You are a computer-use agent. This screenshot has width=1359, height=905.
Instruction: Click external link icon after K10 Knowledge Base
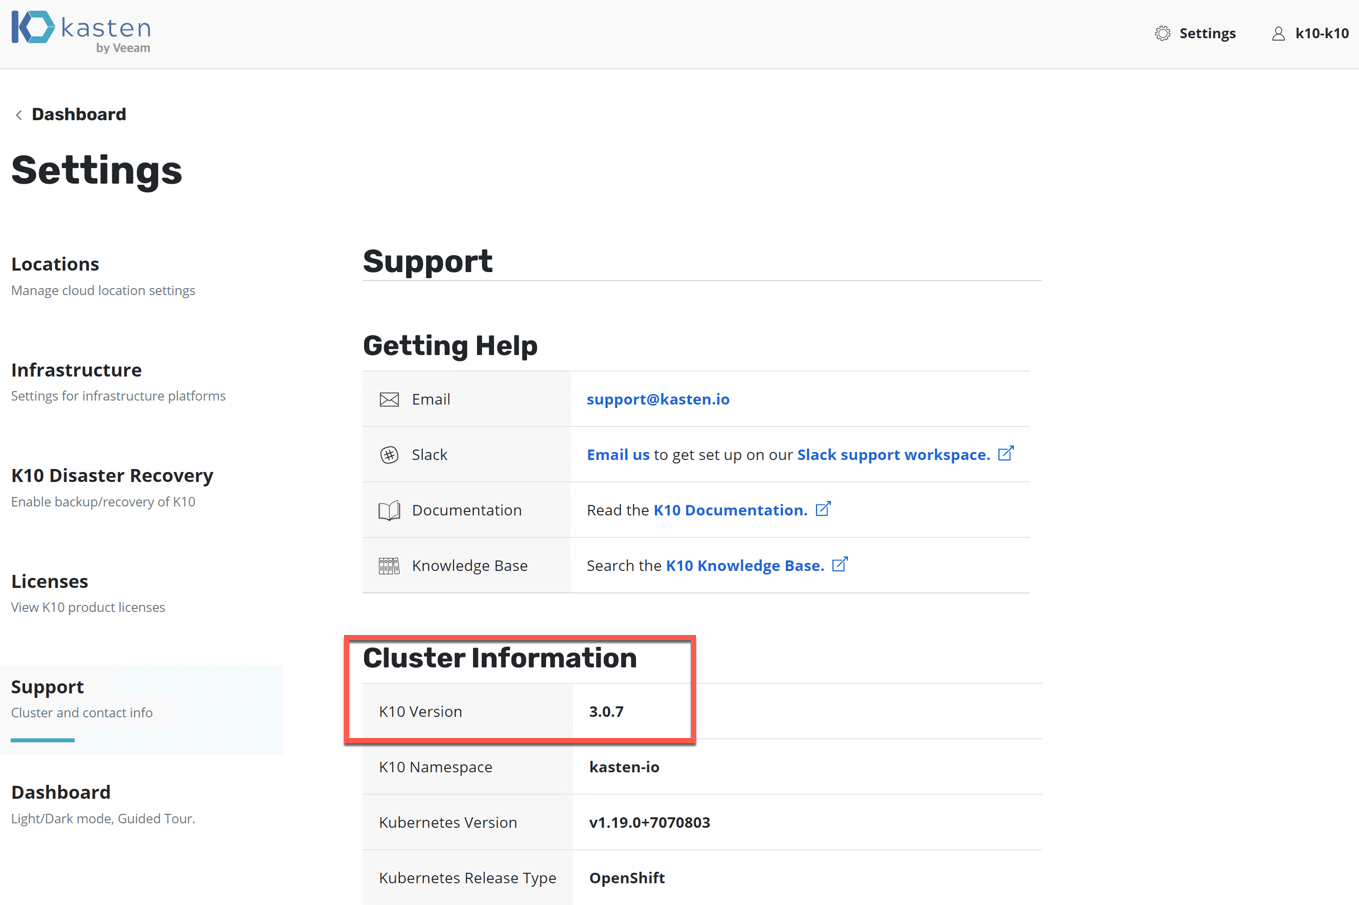coord(840,564)
